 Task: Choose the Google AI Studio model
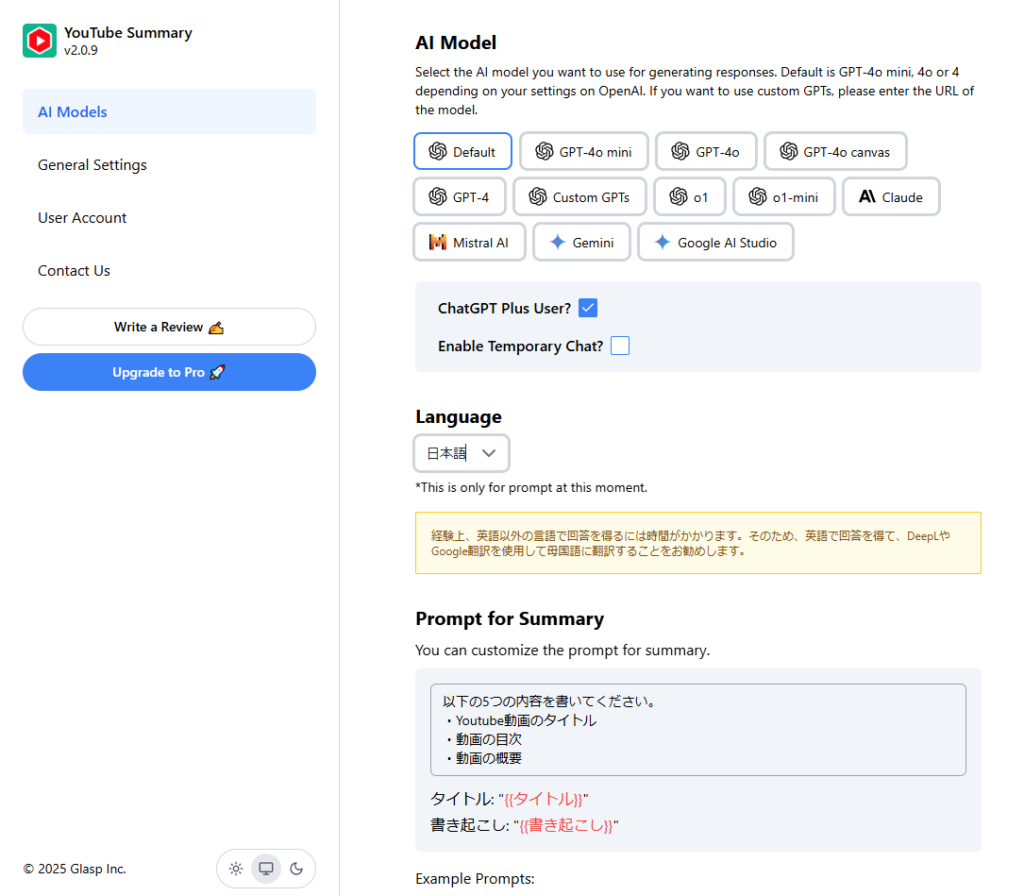715,242
